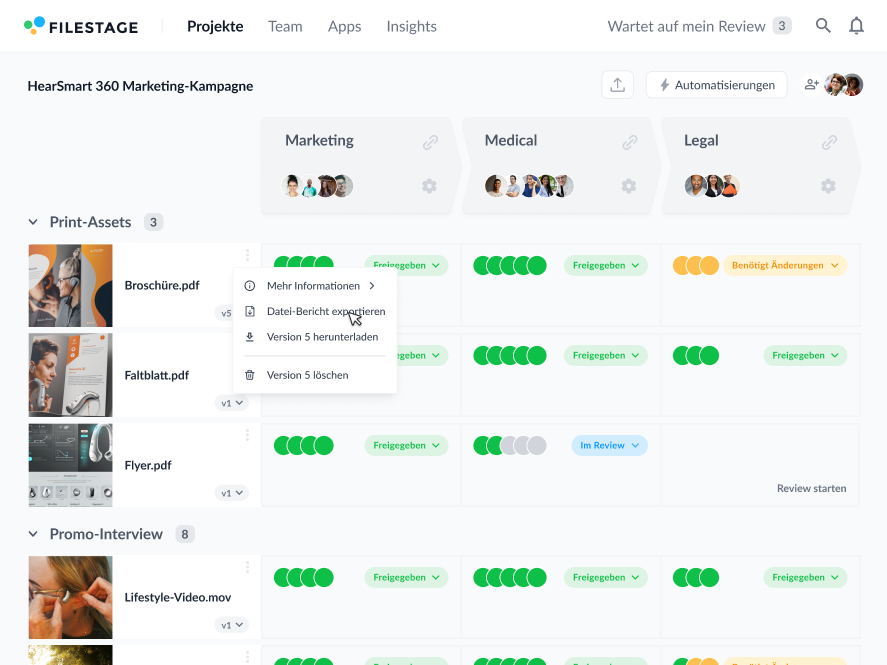The height and width of the screenshot is (665, 887).
Task: Open Medical reviewer group settings gear
Action: coord(629,186)
